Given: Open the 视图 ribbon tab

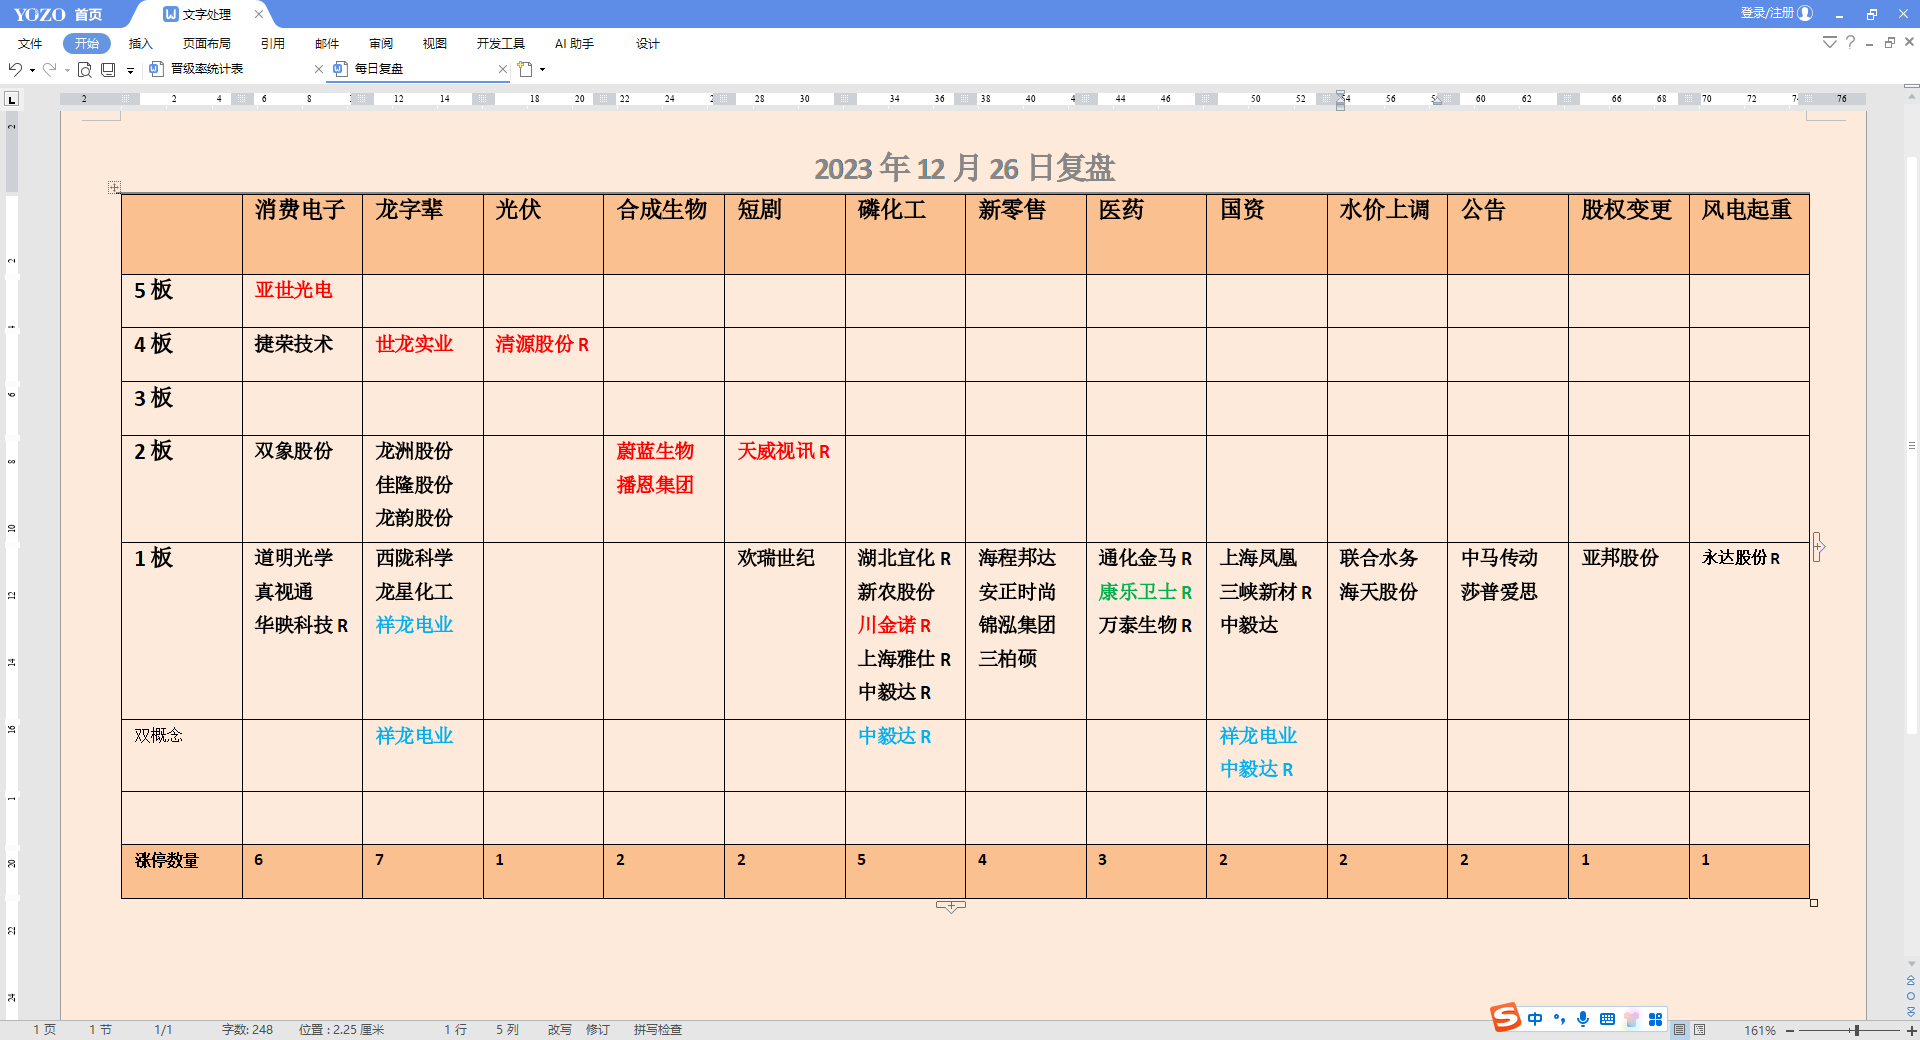Looking at the screenshot, I should [x=435, y=43].
